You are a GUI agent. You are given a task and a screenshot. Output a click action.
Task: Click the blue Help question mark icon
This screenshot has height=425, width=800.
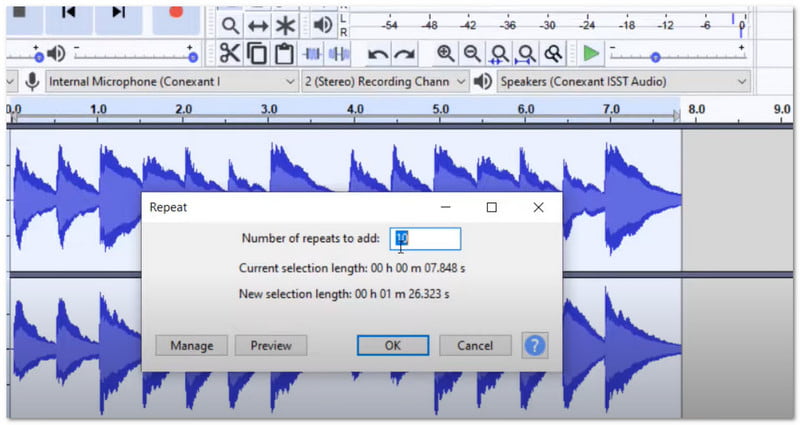pyautogui.click(x=535, y=345)
